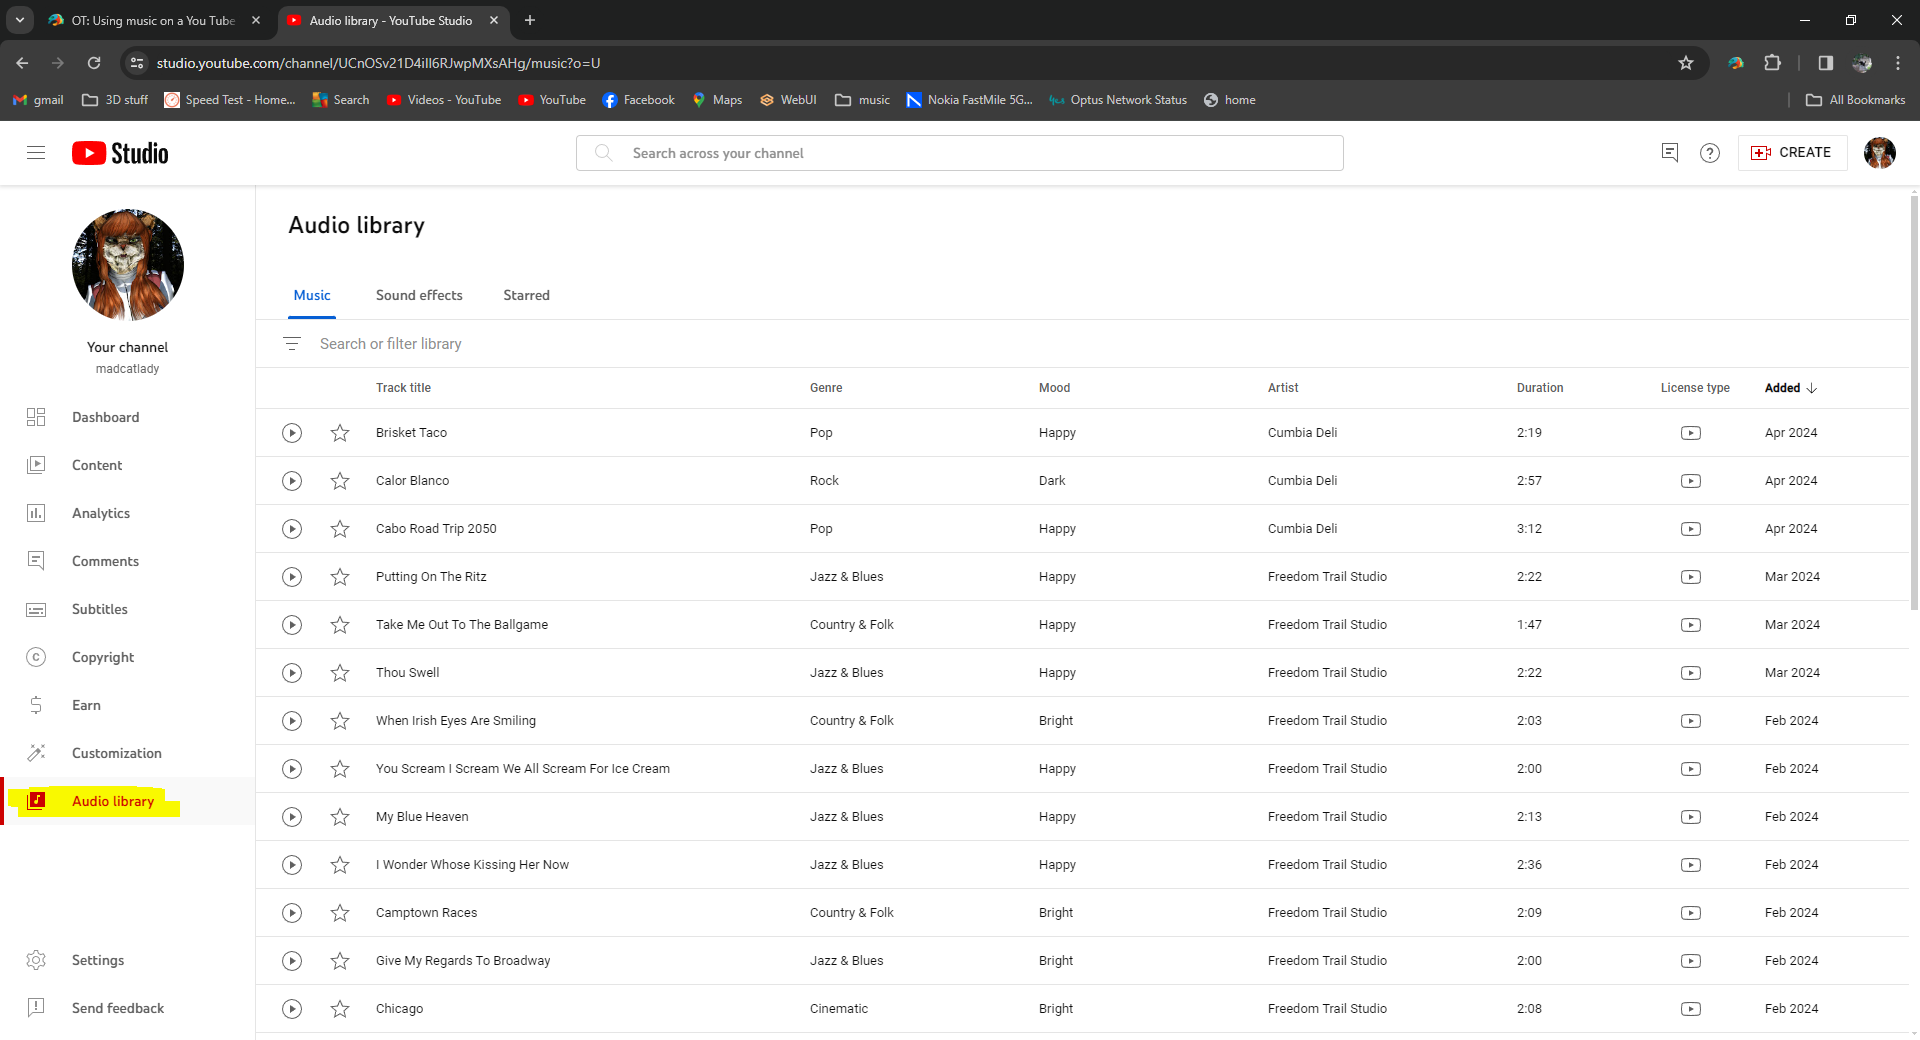The image size is (1920, 1040).
Task: Click the CREATE button
Action: pos(1792,153)
